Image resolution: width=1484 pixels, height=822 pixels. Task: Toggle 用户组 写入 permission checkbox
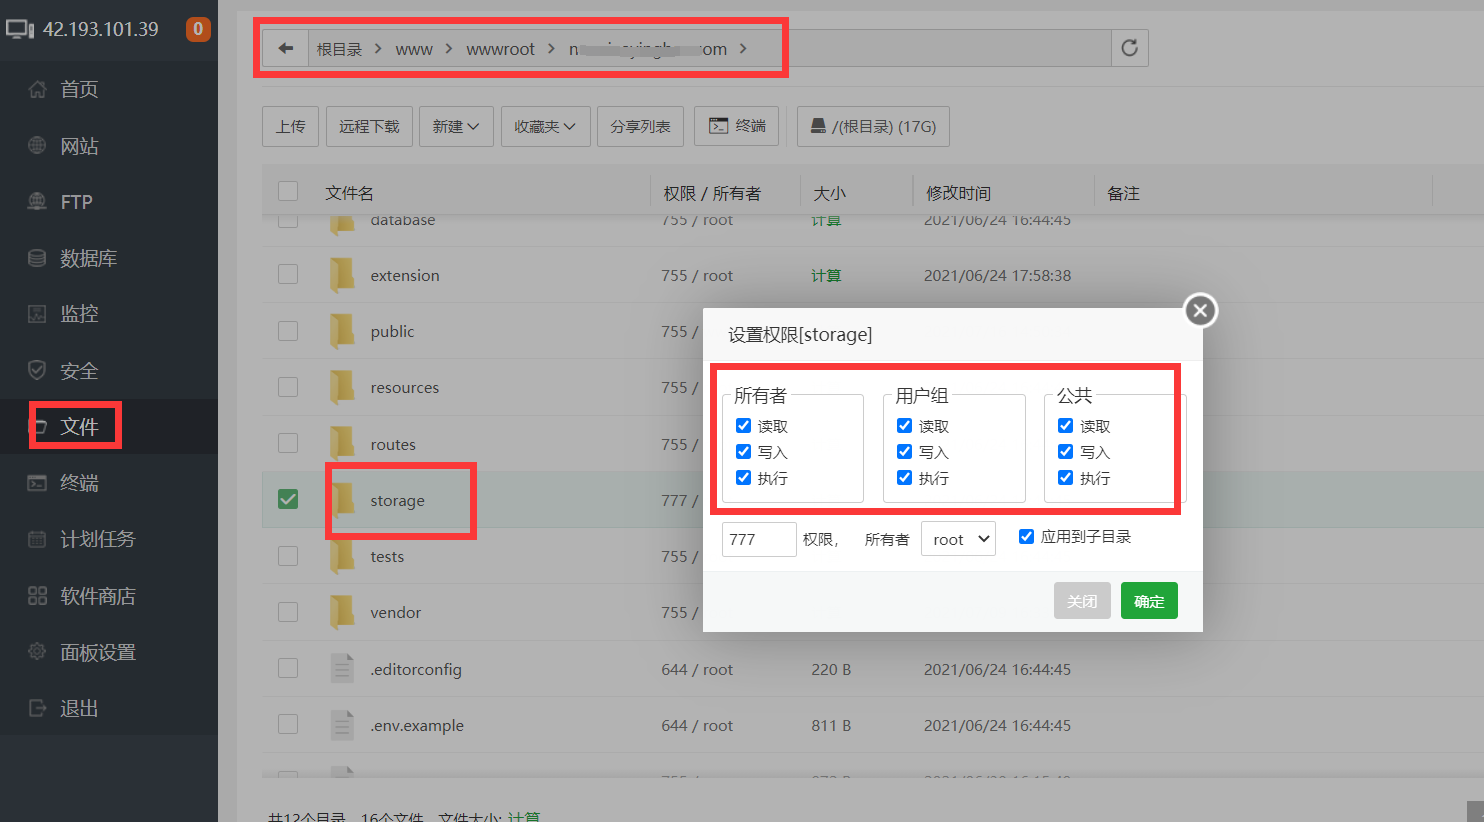point(904,451)
